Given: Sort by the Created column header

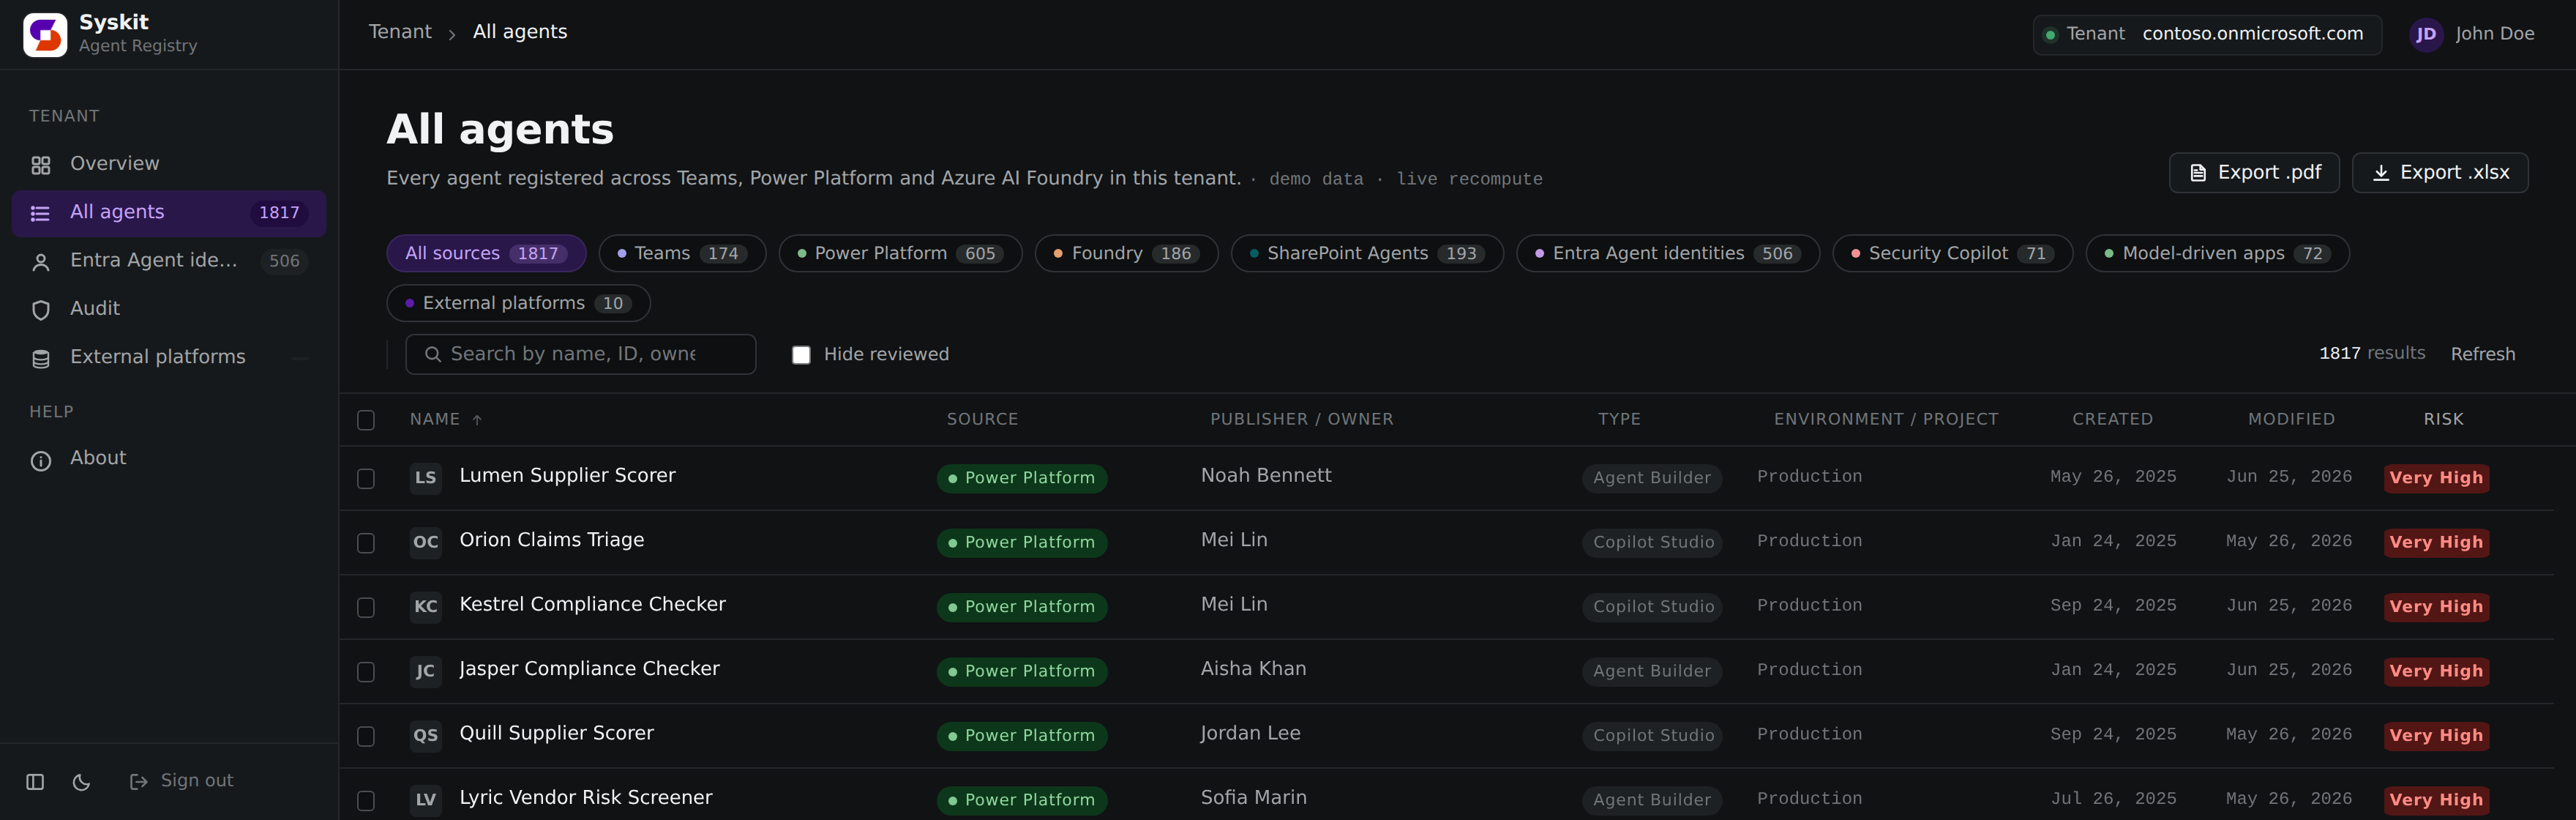Looking at the screenshot, I should pyautogui.click(x=2112, y=420).
